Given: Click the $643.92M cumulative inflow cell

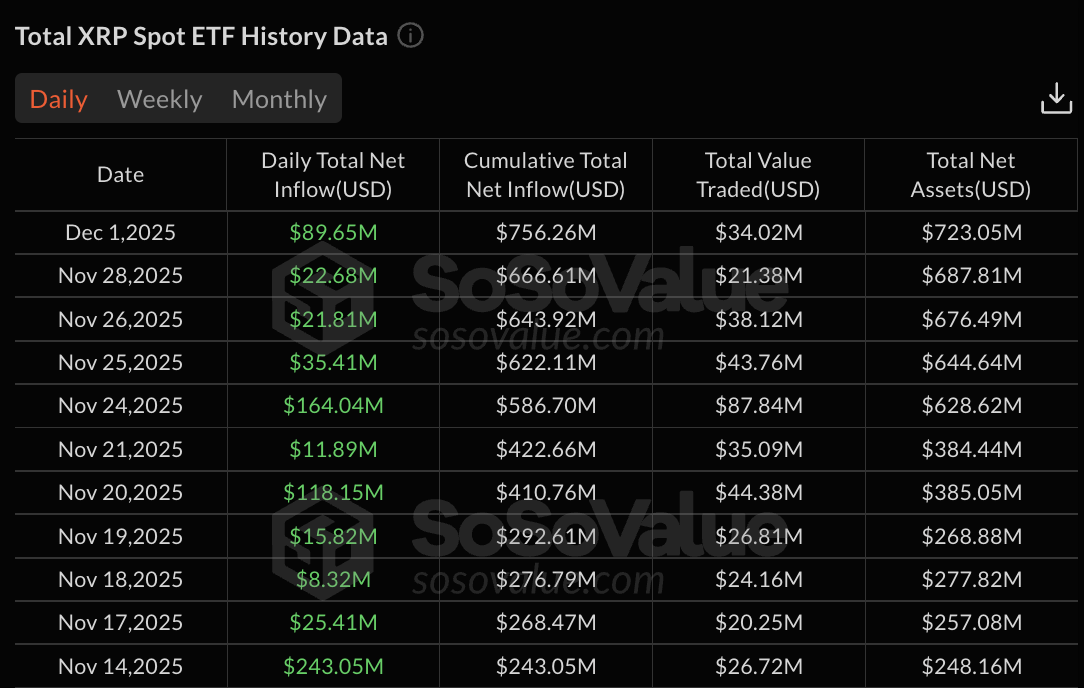Looking at the screenshot, I should 545,319.
